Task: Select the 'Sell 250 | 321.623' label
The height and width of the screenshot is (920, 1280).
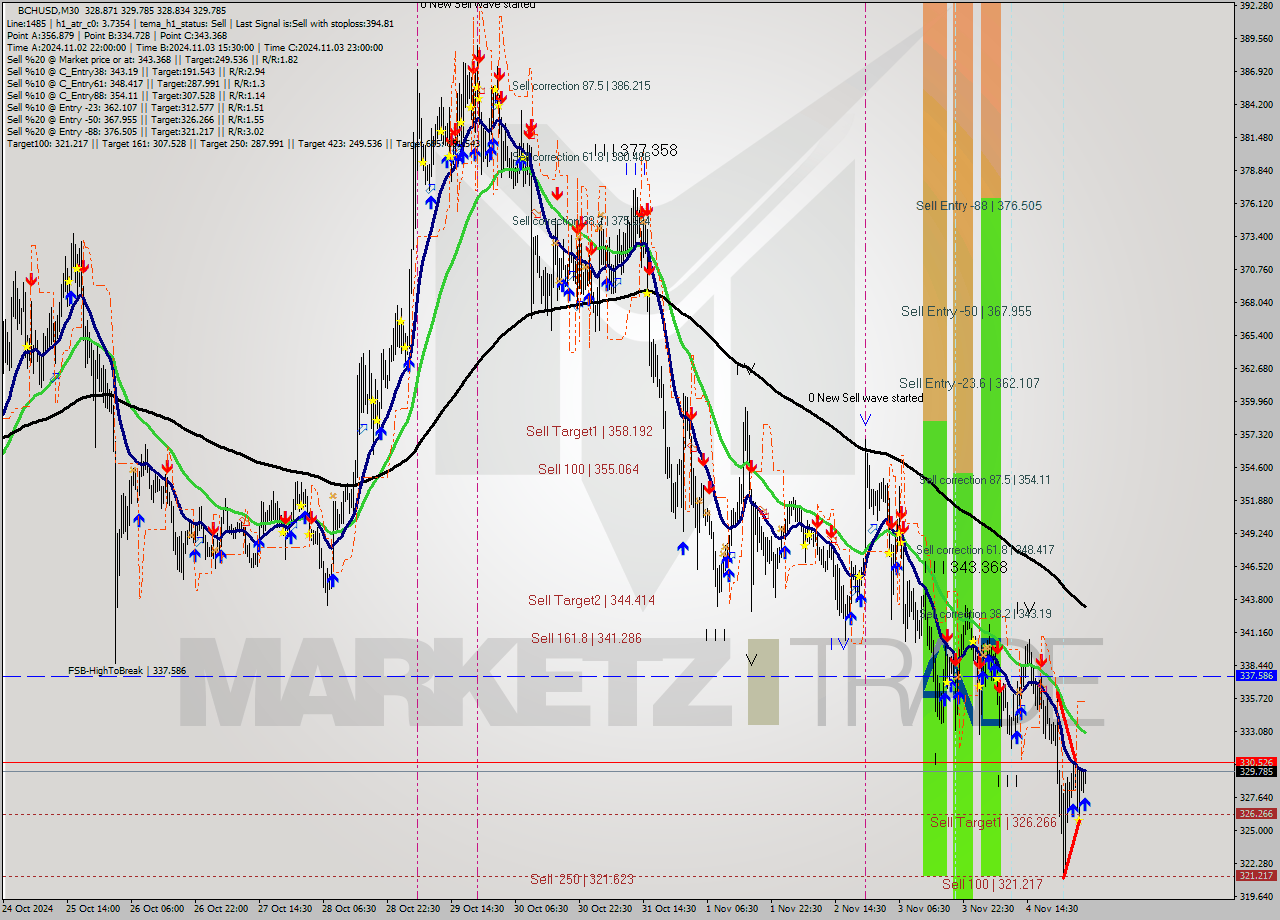Action: point(582,879)
